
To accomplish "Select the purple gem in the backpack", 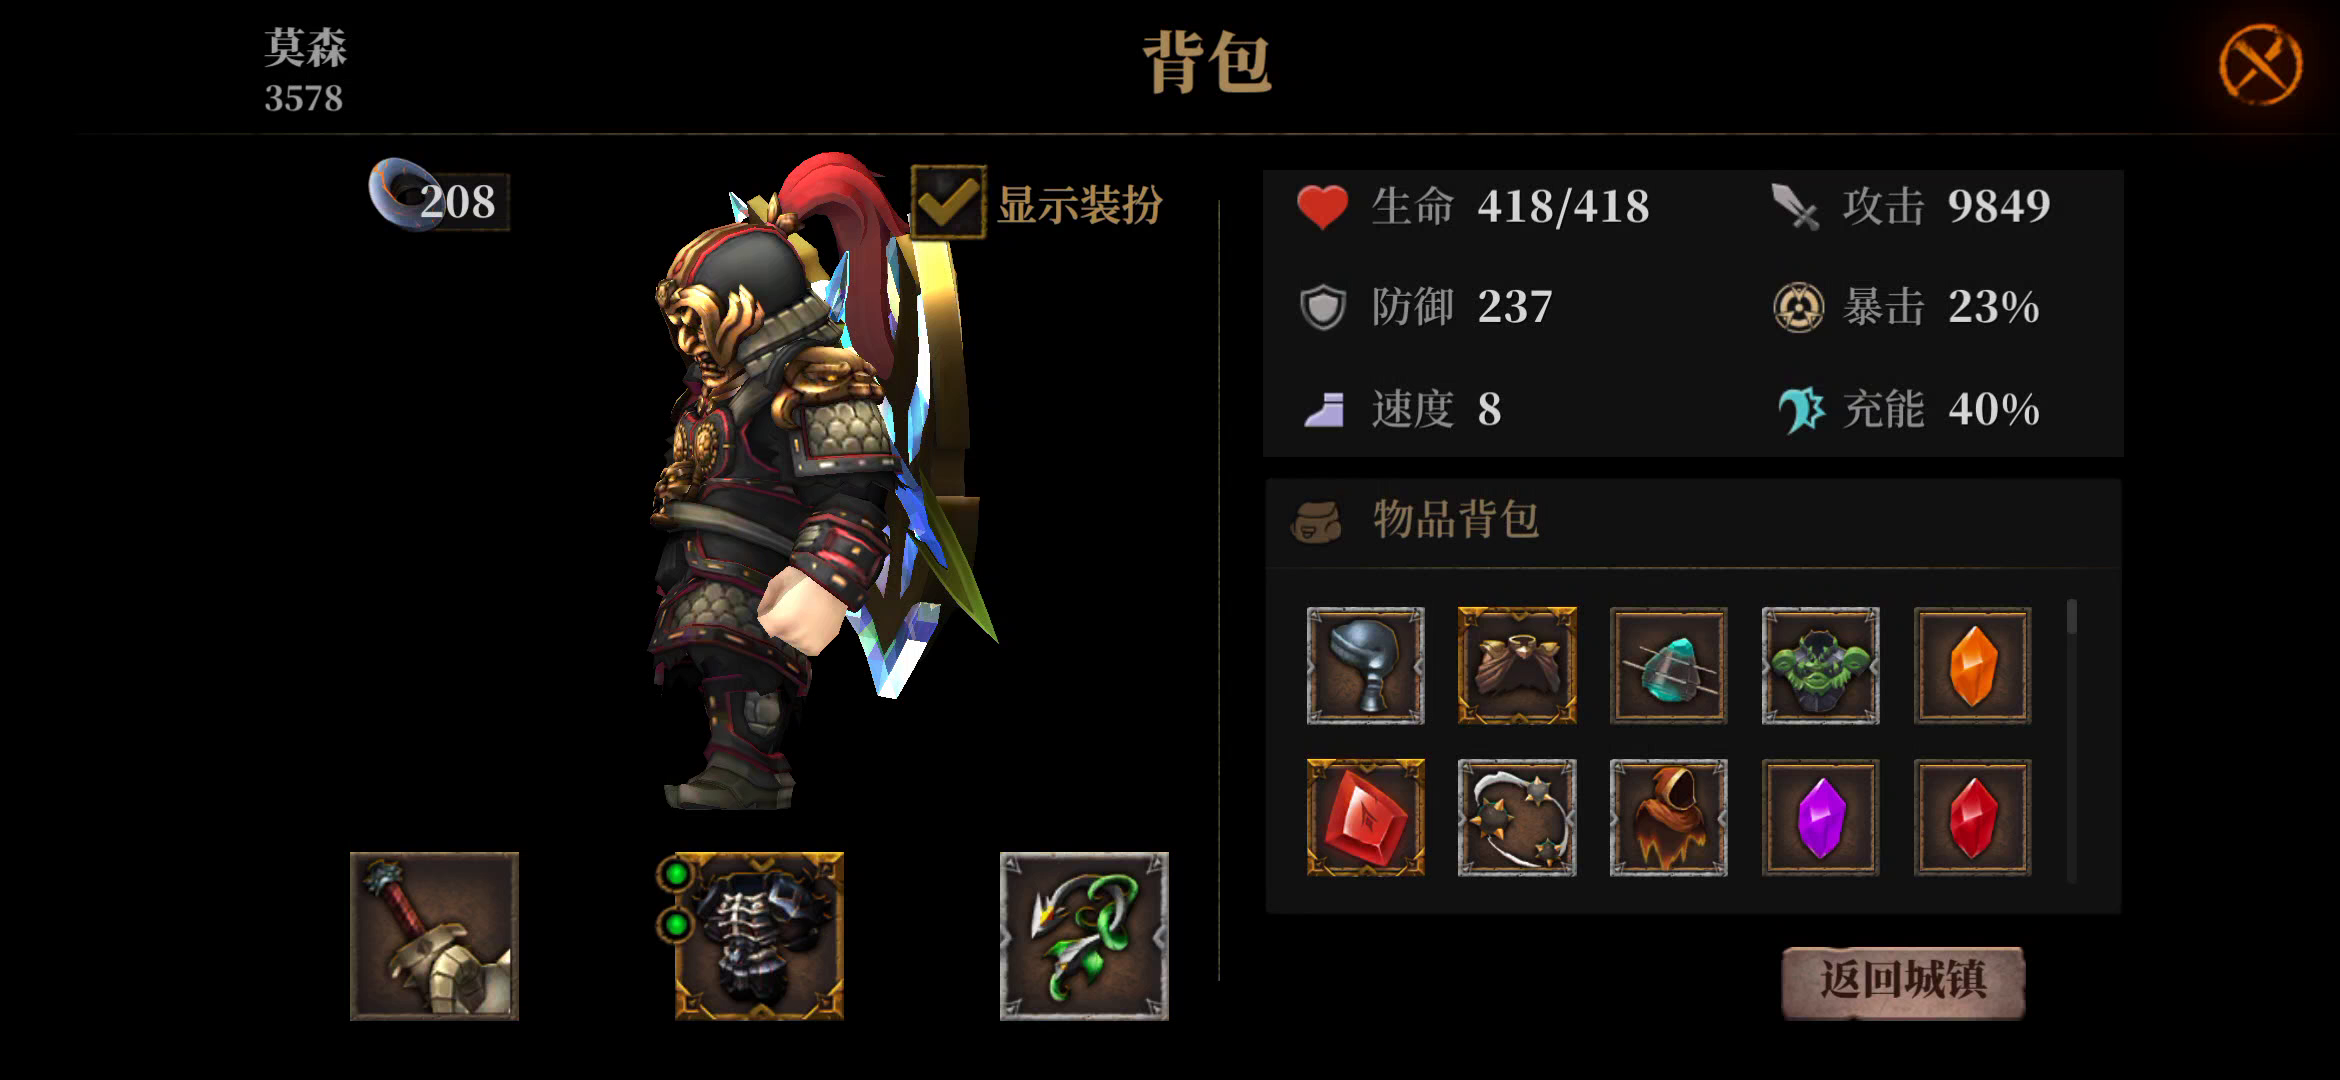I will (1820, 817).
